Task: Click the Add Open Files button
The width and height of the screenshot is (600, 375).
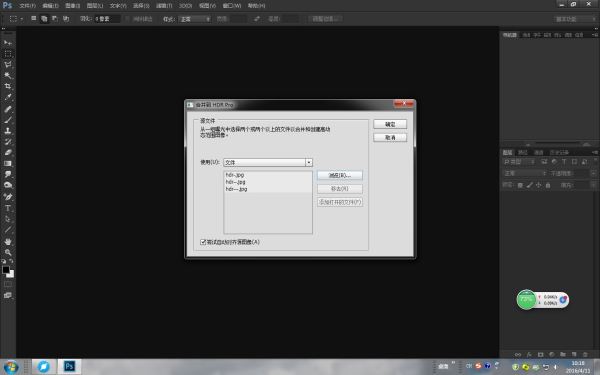Action: pyautogui.click(x=340, y=202)
